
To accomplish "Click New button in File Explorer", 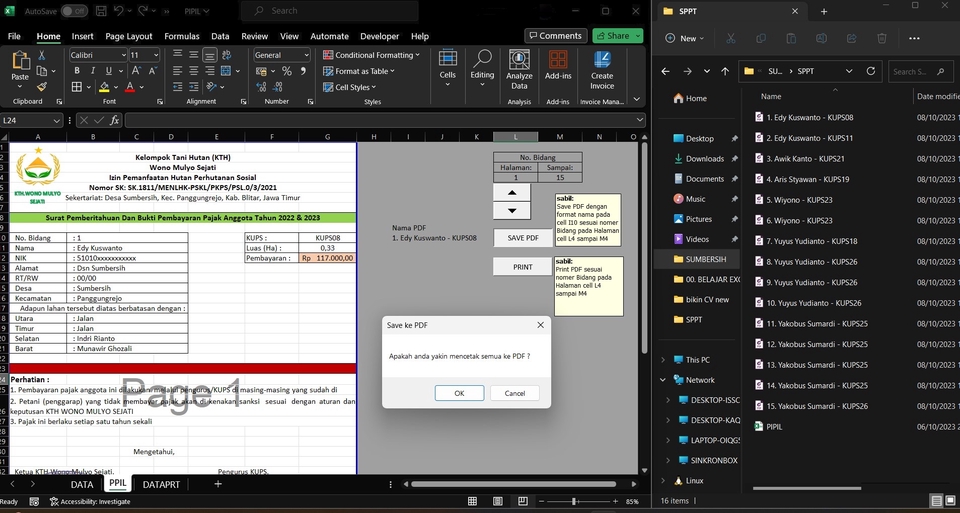I will 683,38.
